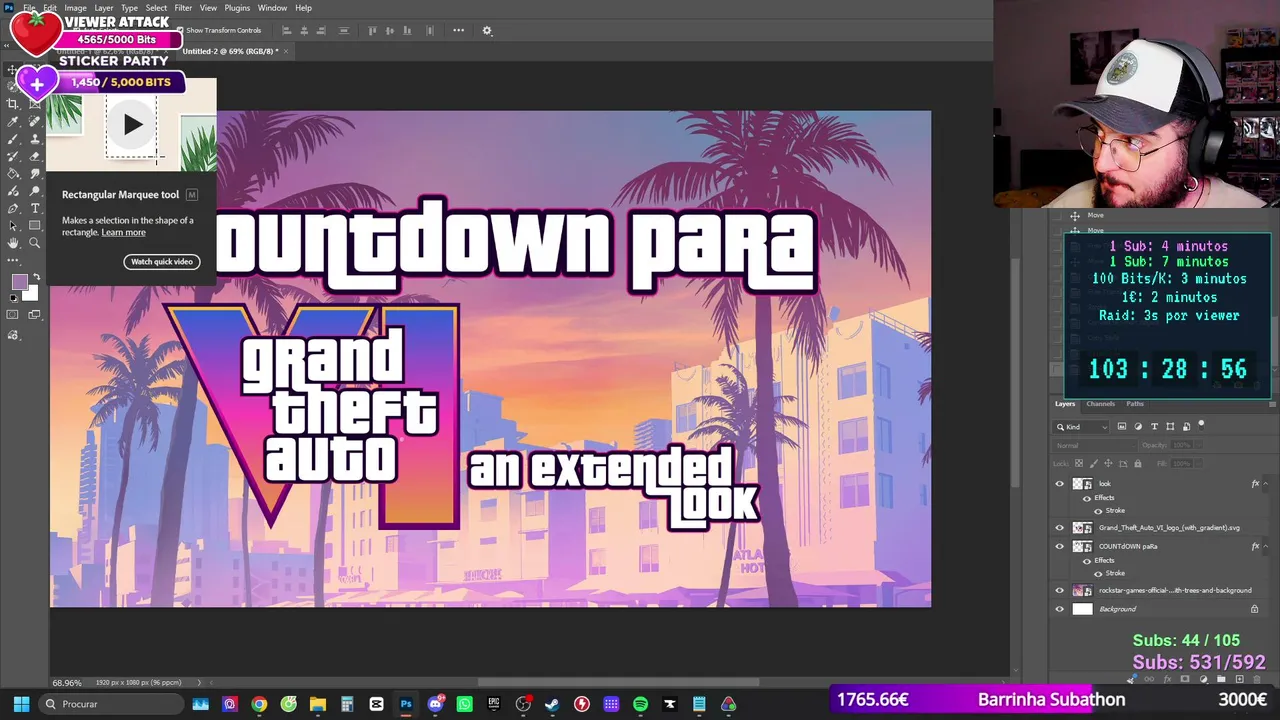Image resolution: width=1280 pixels, height=720 pixels.
Task: Toggle Stroke visibility on 'look' layer
Action: (1098, 511)
